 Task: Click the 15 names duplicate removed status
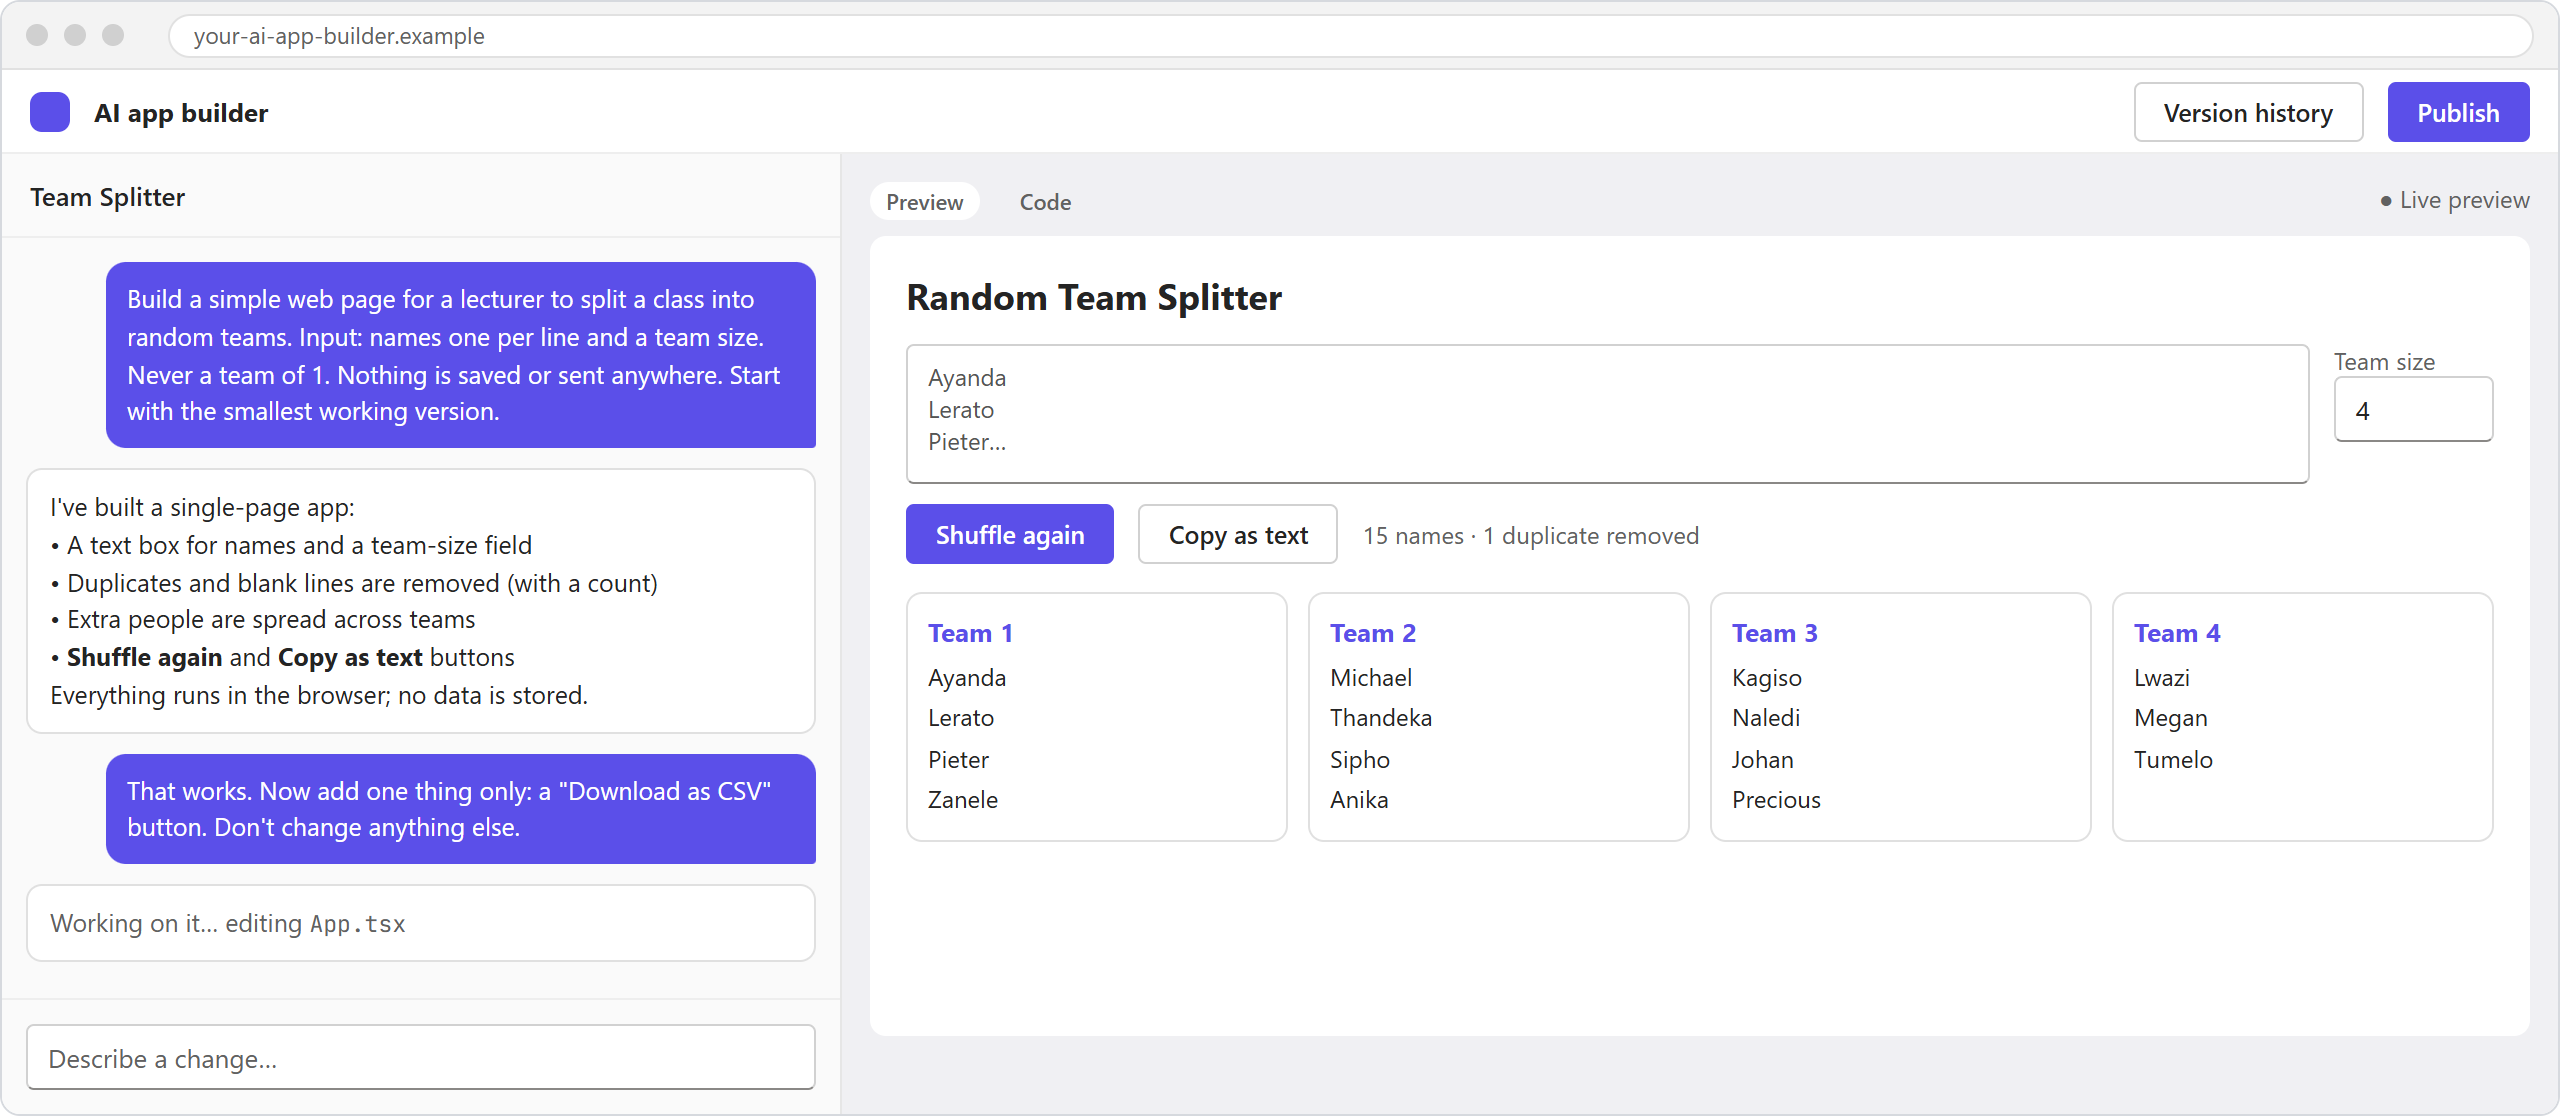[1531, 536]
